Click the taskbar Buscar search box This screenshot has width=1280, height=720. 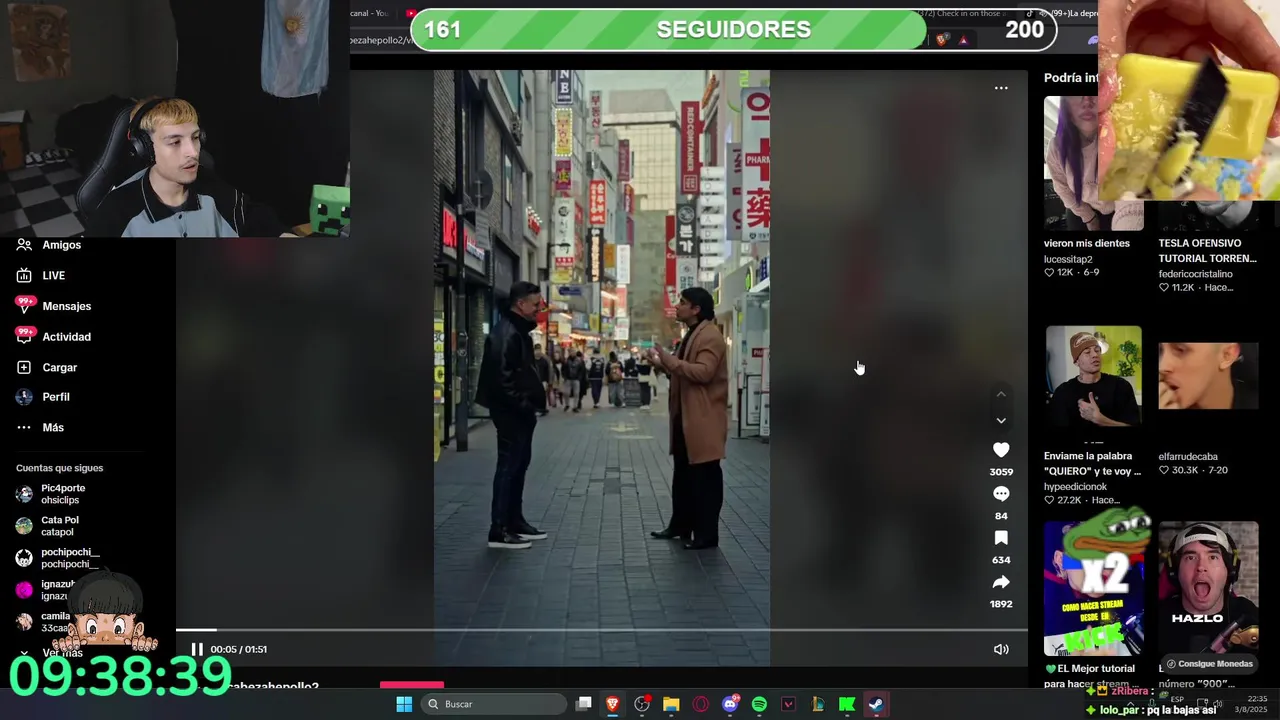click(x=494, y=704)
